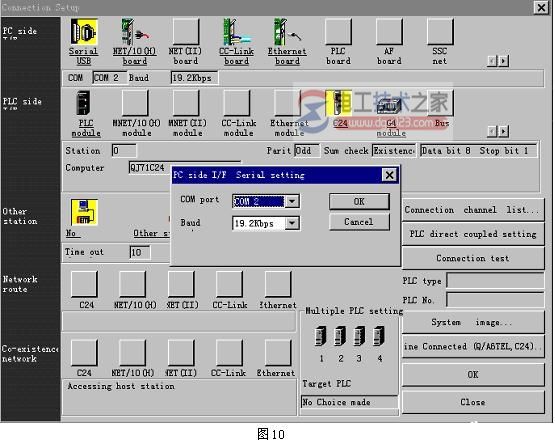This screenshot has width=555, height=445.
Task: Open the Connection channel list
Action: coord(473,210)
